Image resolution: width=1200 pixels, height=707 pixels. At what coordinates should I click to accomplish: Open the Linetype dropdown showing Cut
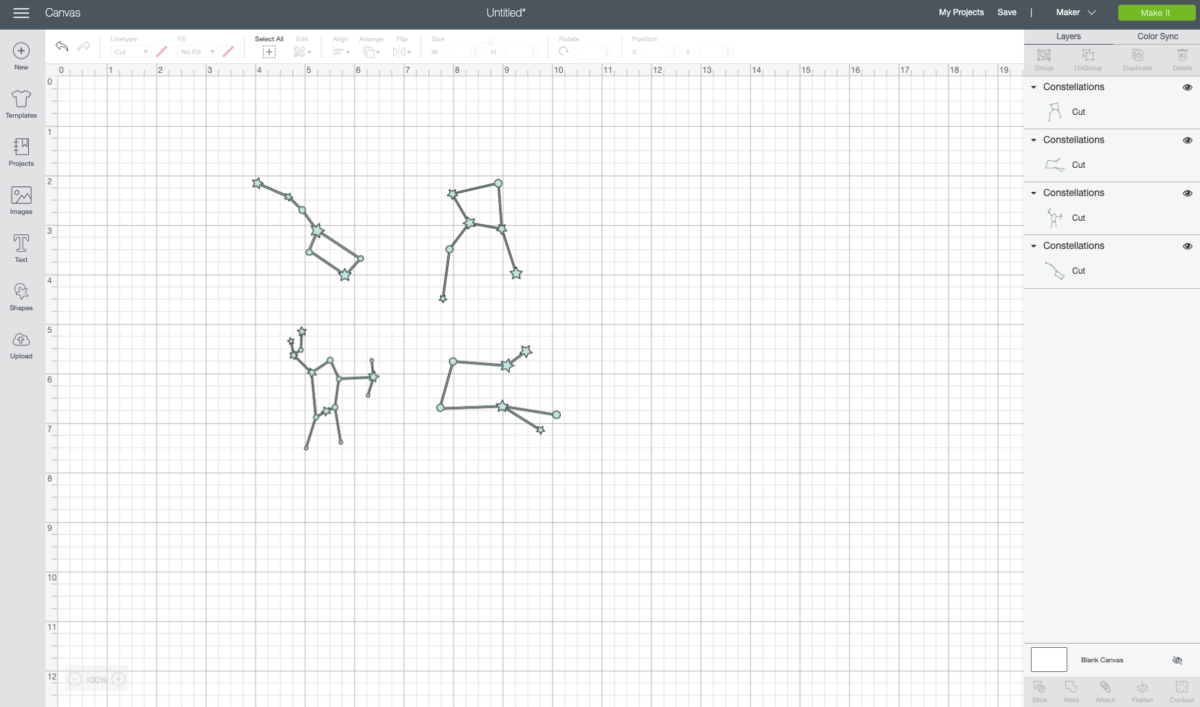point(129,51)
